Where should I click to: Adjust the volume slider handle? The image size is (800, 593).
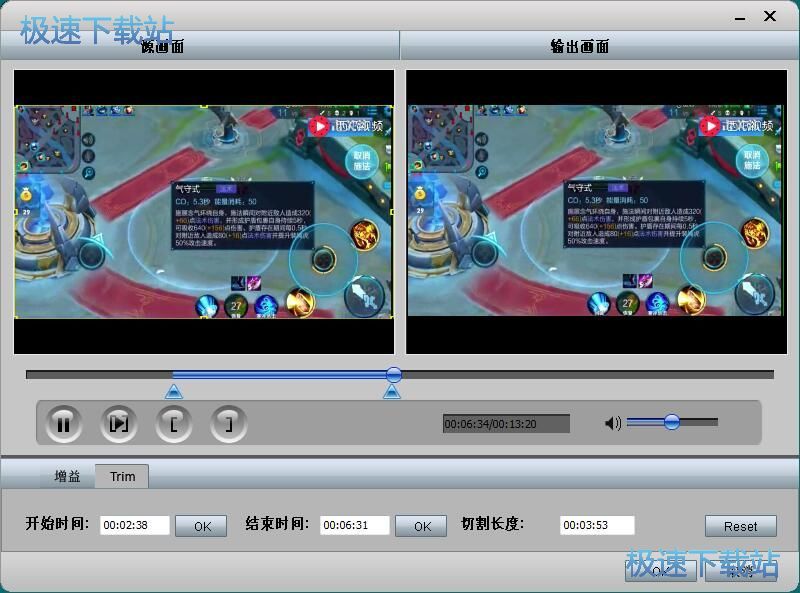pos(672,422)
